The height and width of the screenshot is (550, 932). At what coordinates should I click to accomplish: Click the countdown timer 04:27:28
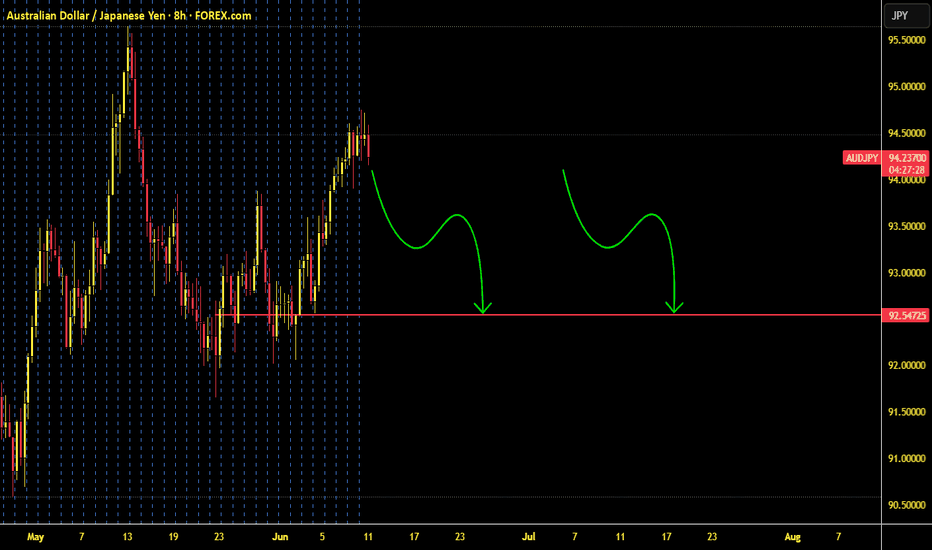pyautogui.click(x=907, y=170)
